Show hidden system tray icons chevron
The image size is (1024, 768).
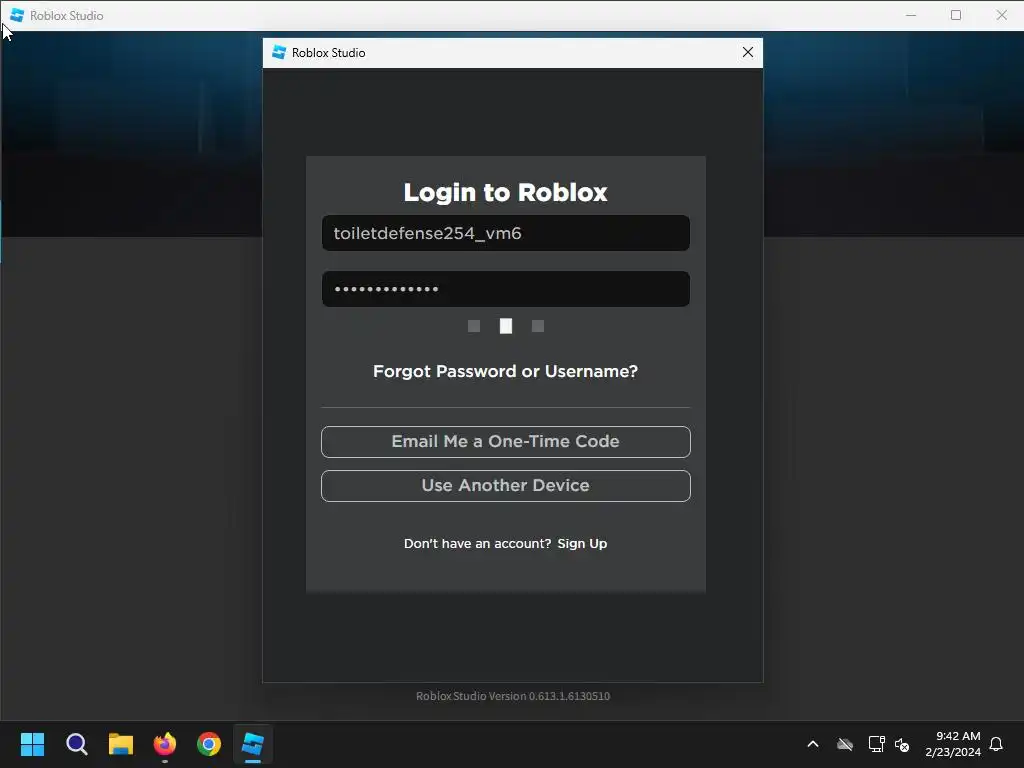pyautogui.click(x=813, y=744)
